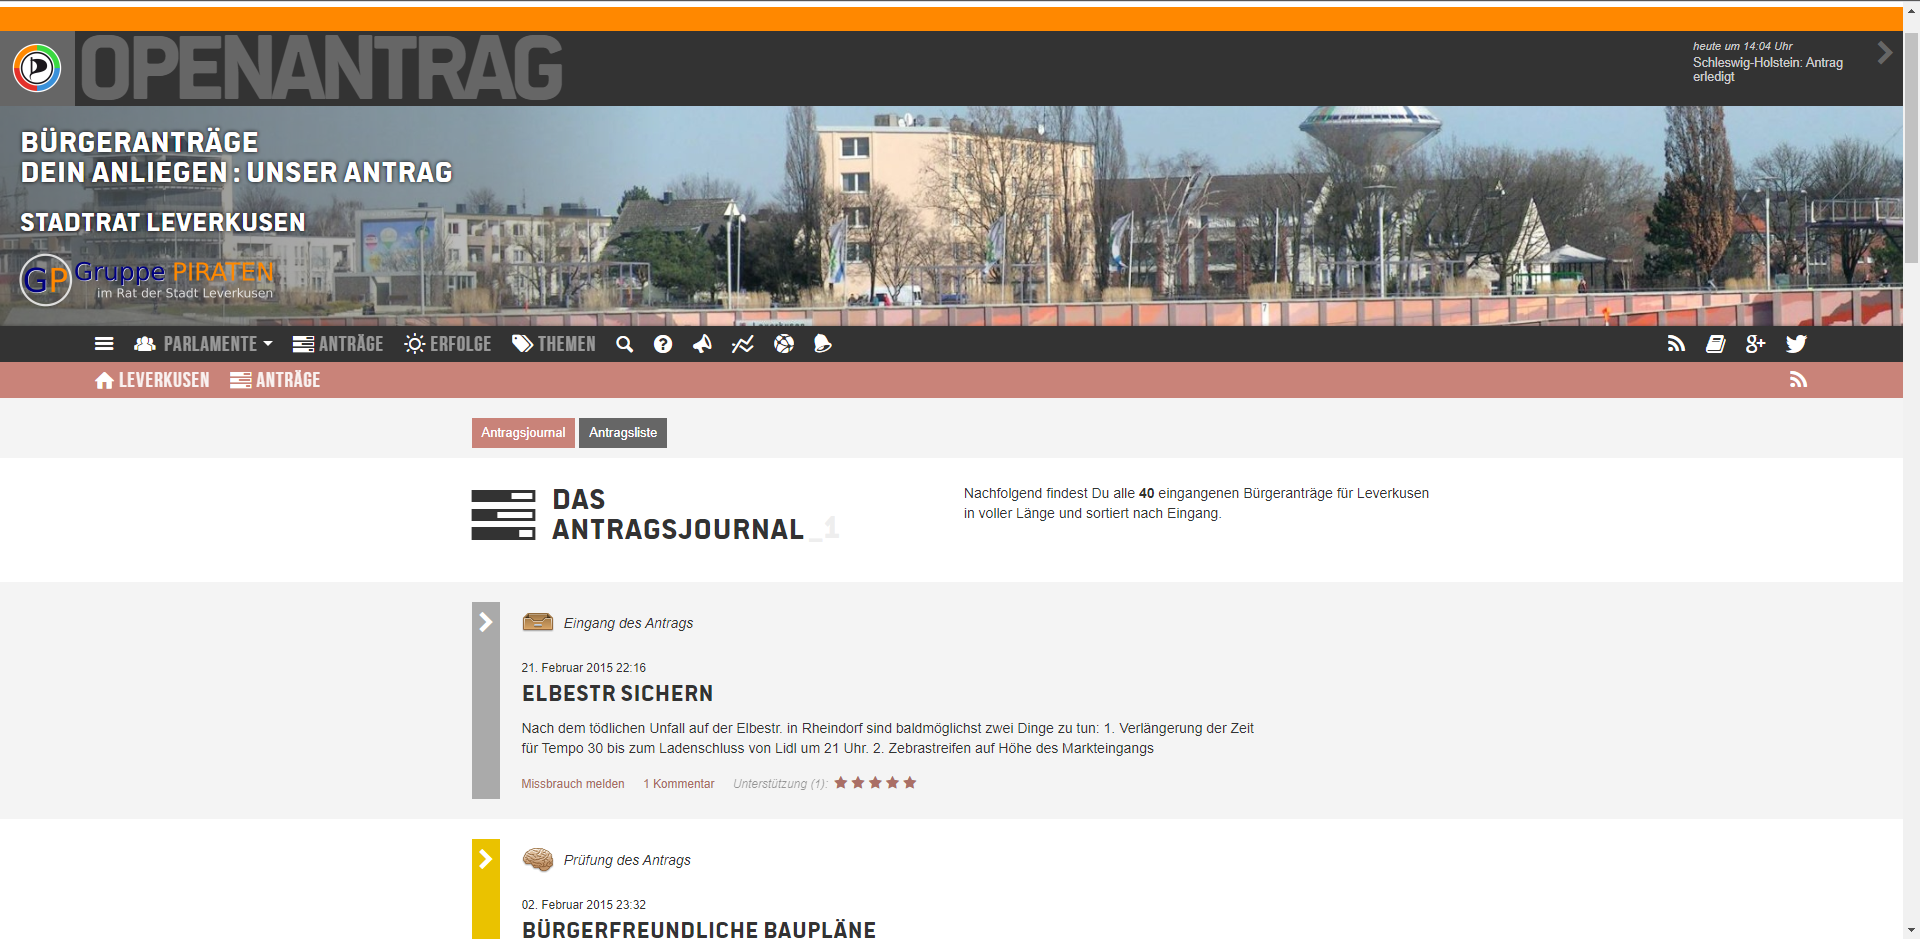Click the book icon in dark navbar
The height and width of the screenshot is (939, 1920).
1716,344
